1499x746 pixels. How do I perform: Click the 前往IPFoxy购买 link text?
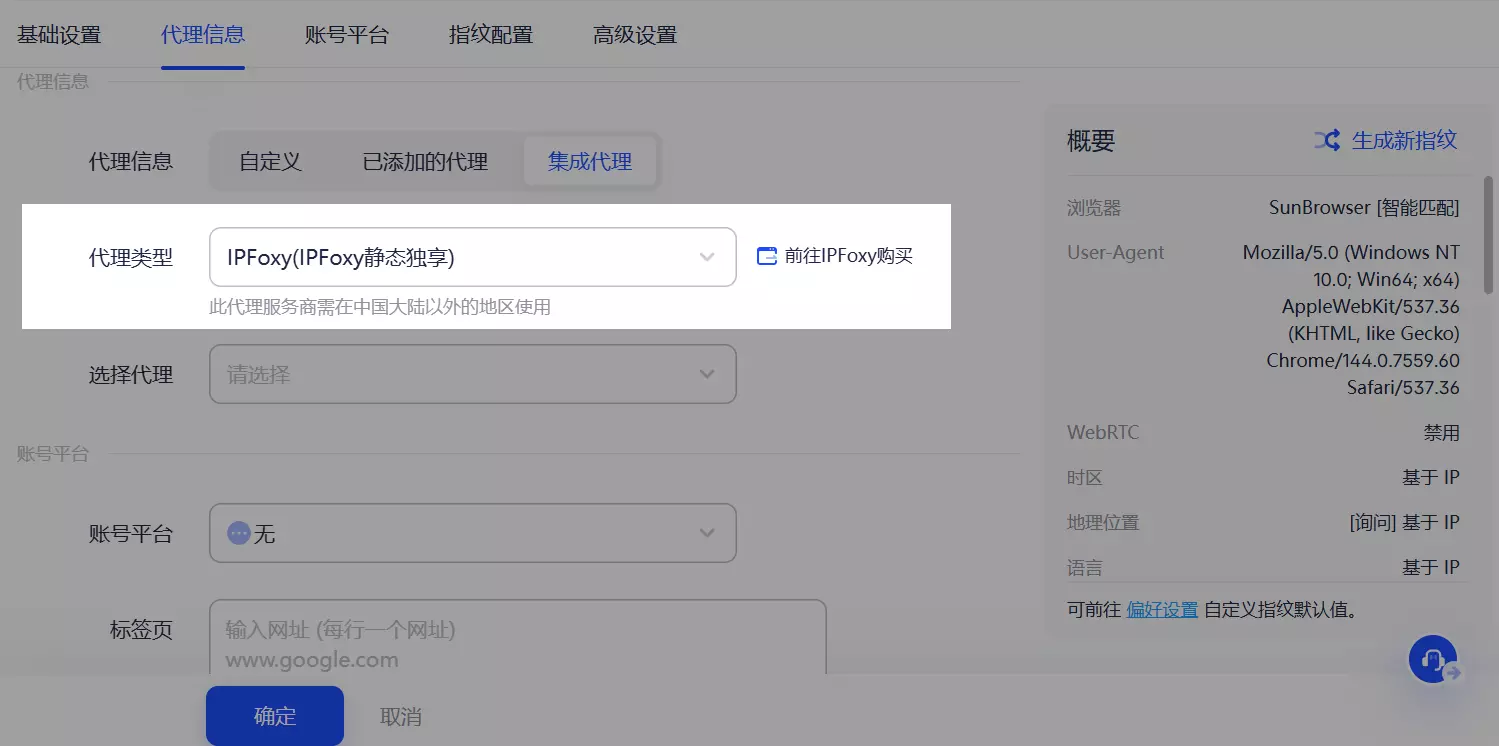coord(849,256)
